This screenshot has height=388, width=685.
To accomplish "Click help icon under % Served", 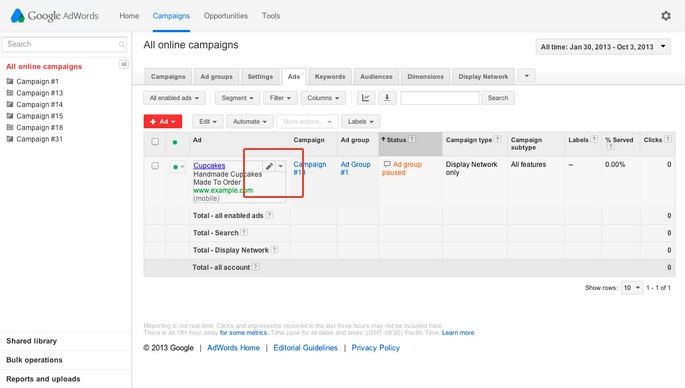I will pos(611,147).
